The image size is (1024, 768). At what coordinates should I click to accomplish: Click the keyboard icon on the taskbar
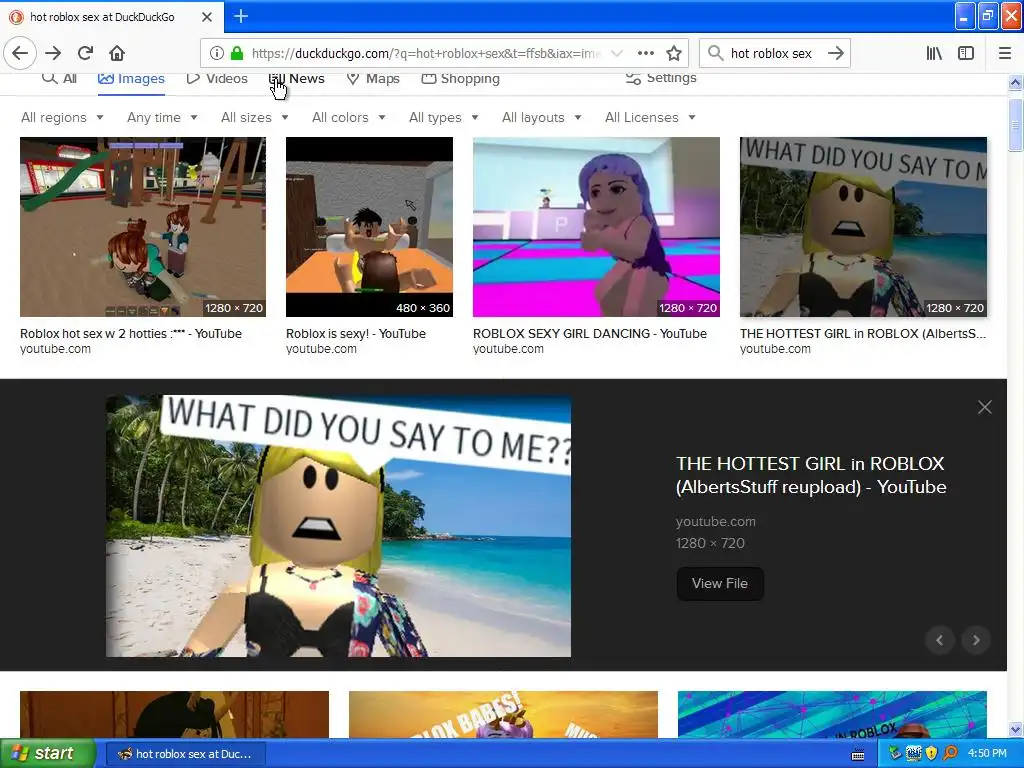[857, 755]
